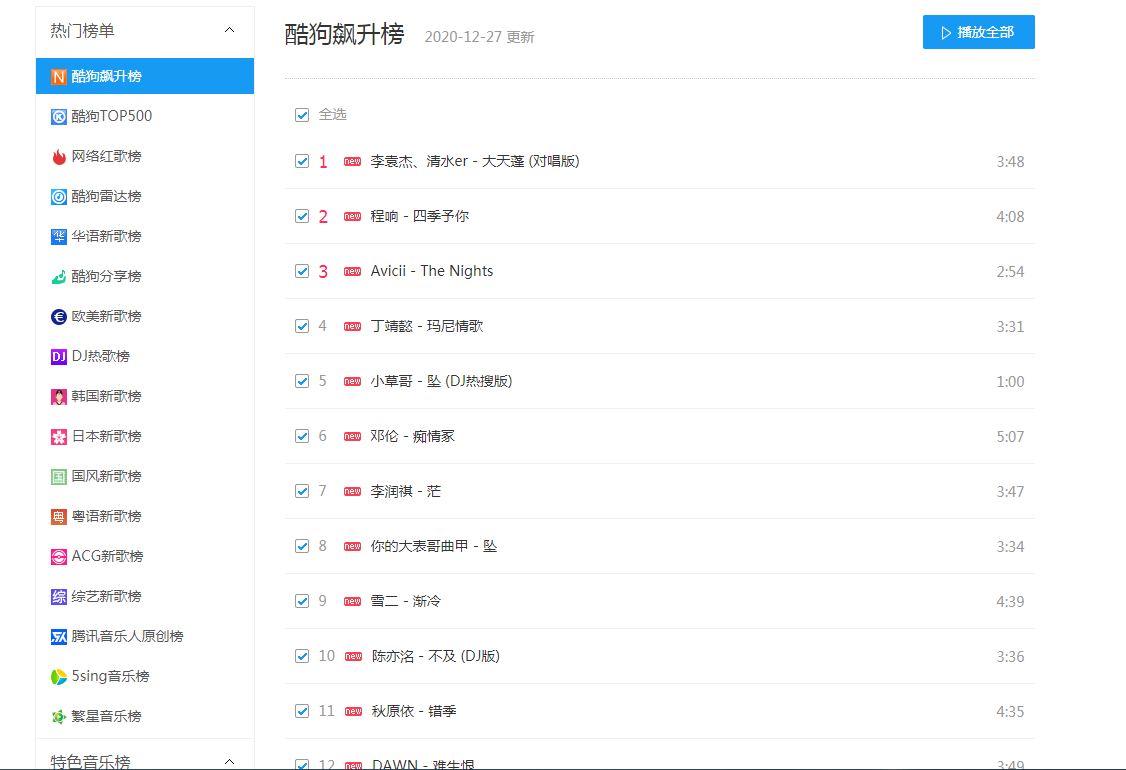Click the 华语新歌榜 icon
The height and width of the screenshot is (770, 1126).
[59, 236]
